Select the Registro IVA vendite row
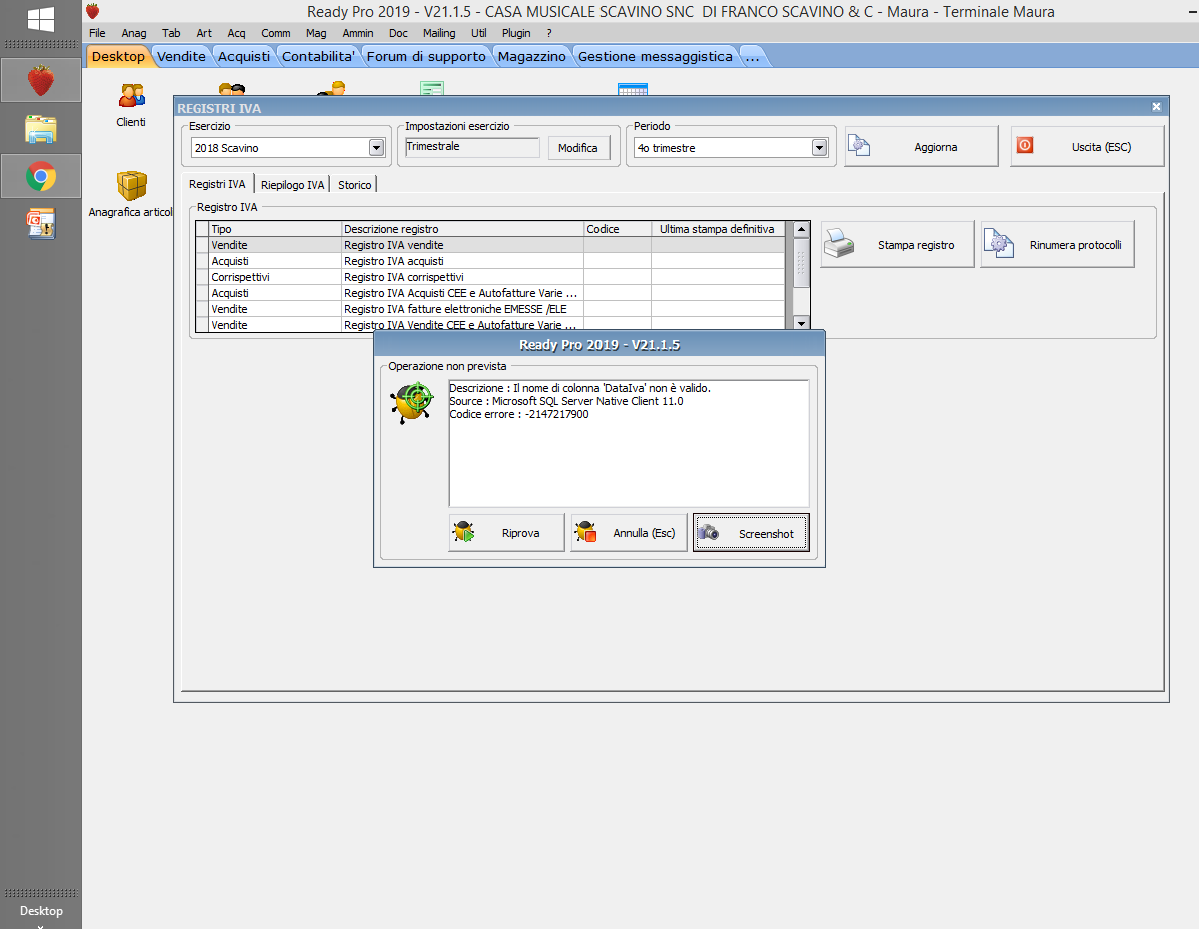 (490, 245)
